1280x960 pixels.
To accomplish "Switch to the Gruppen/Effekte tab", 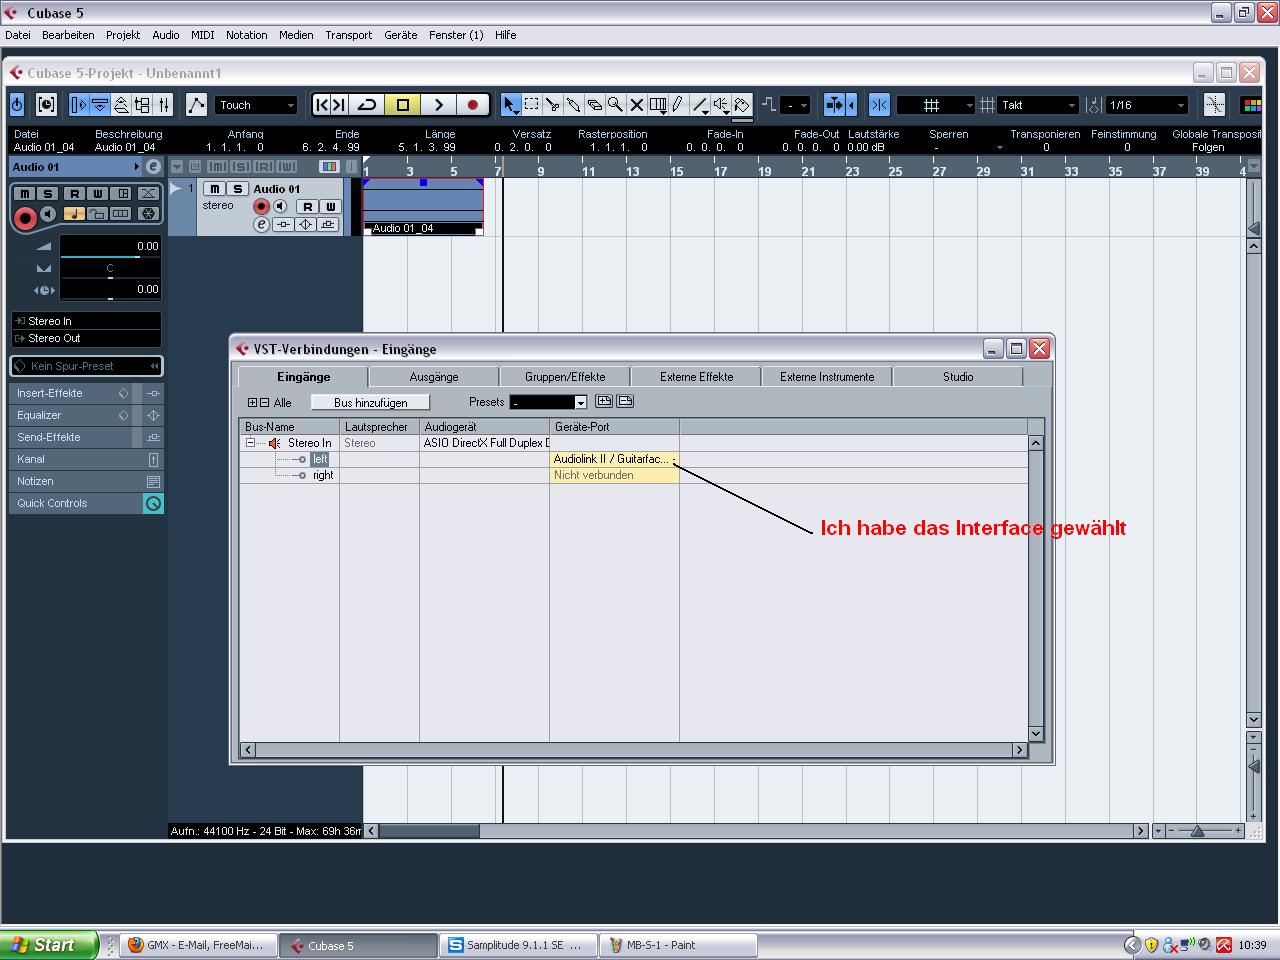I will pos(565,377).
